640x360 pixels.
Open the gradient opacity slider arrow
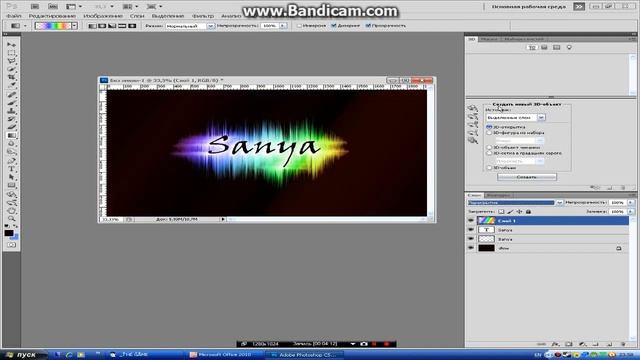point(283,26)
